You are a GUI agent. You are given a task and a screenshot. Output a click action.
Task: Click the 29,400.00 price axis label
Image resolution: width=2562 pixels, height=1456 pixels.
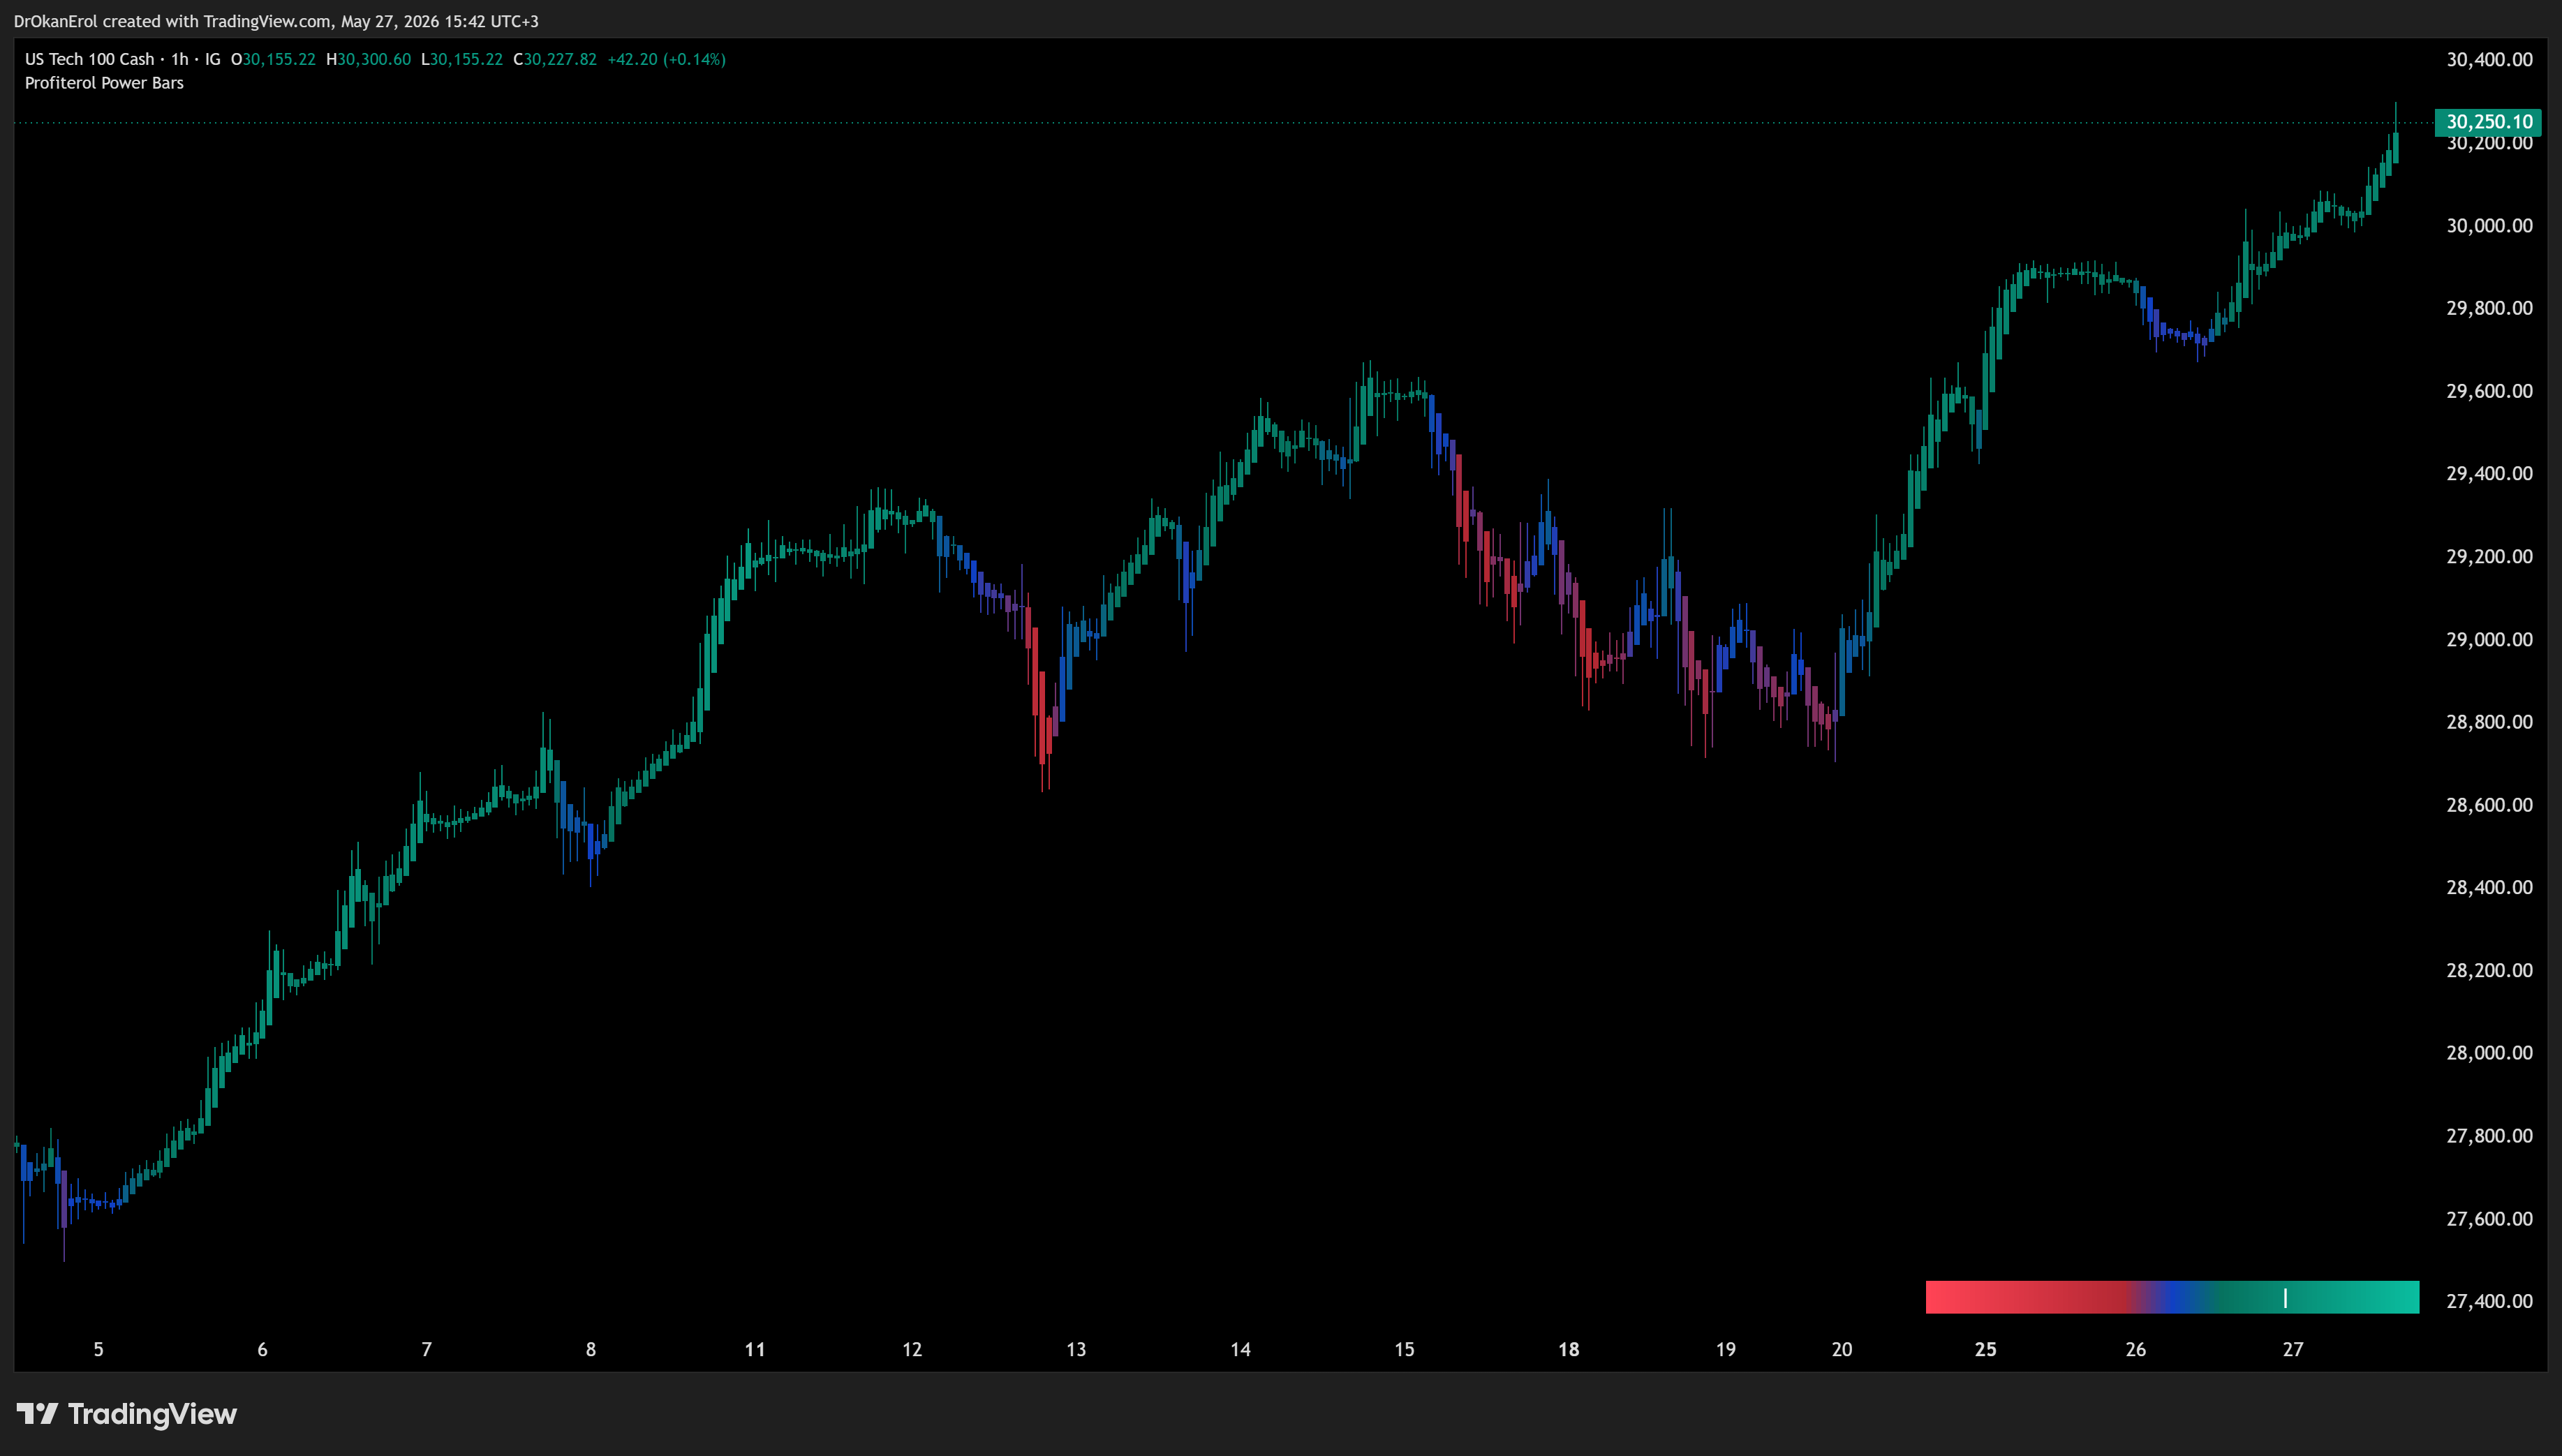[2489, 474]
